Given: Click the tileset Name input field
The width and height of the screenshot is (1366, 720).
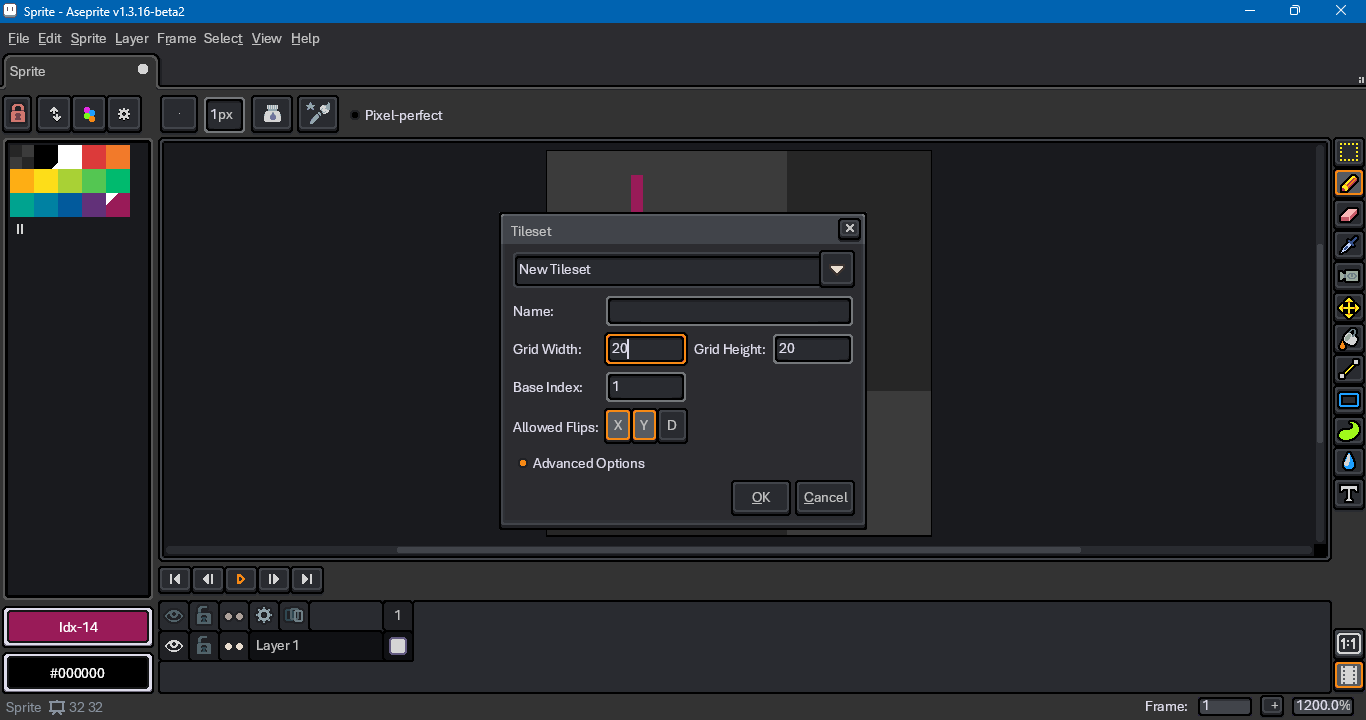Looking at the screenshot, I should pyautogui.click(x=729, y=311).
